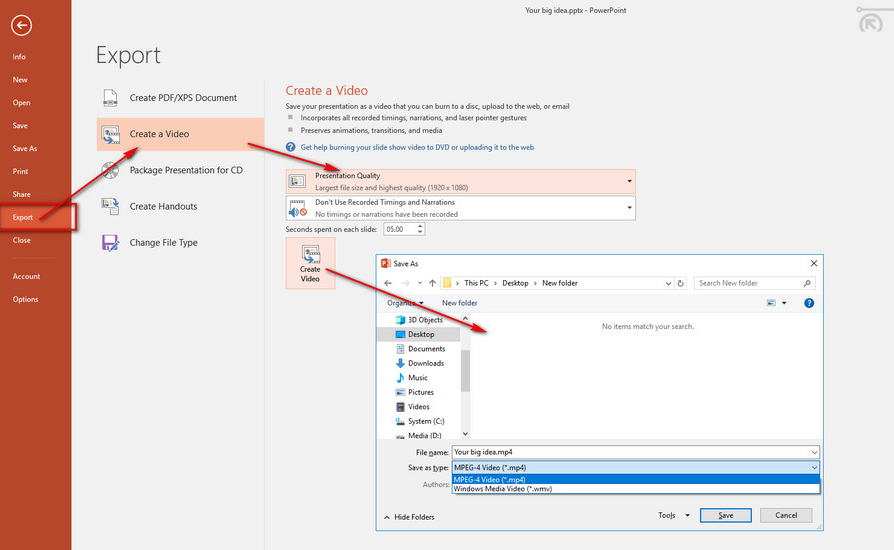Click the Save button in the dialog
The width and height of the screenshot is (894, 550).
point(725,515)
